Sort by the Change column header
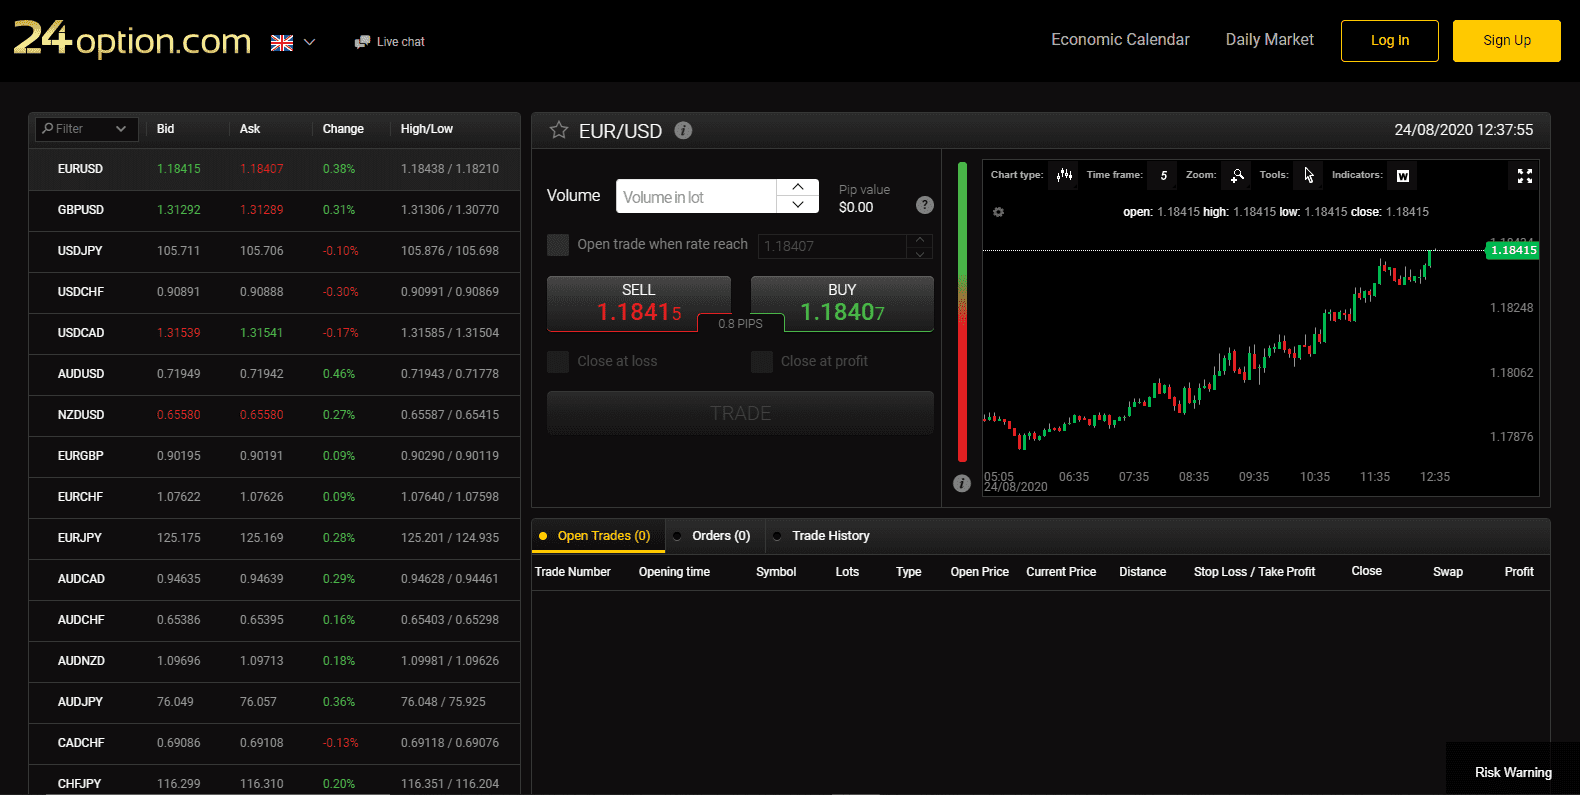The width and height of the screenshot is (1580, 795). pos(343,129)
